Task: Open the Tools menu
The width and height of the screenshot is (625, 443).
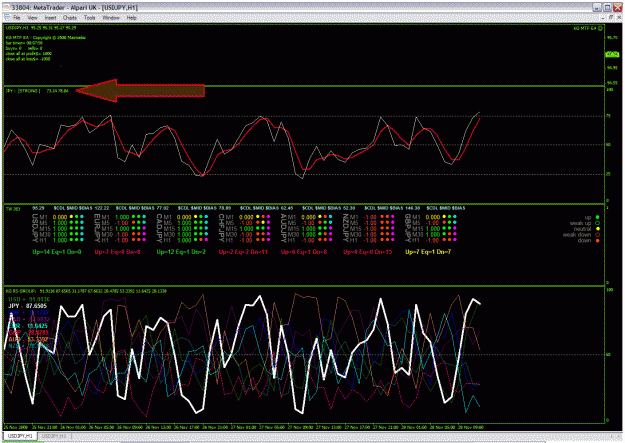Action: point(90,18)
